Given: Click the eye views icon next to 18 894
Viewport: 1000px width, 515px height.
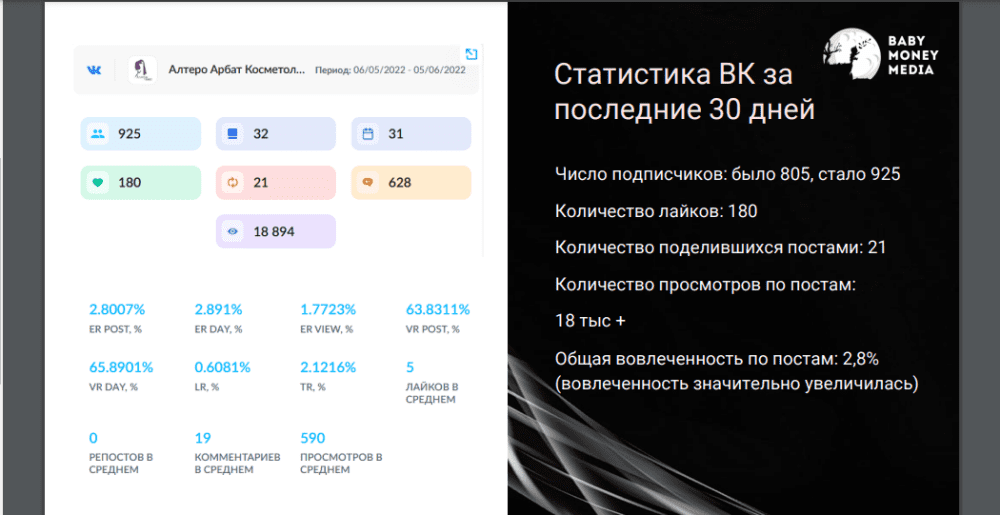Looking at the screenshot, I should click(233, 231).
